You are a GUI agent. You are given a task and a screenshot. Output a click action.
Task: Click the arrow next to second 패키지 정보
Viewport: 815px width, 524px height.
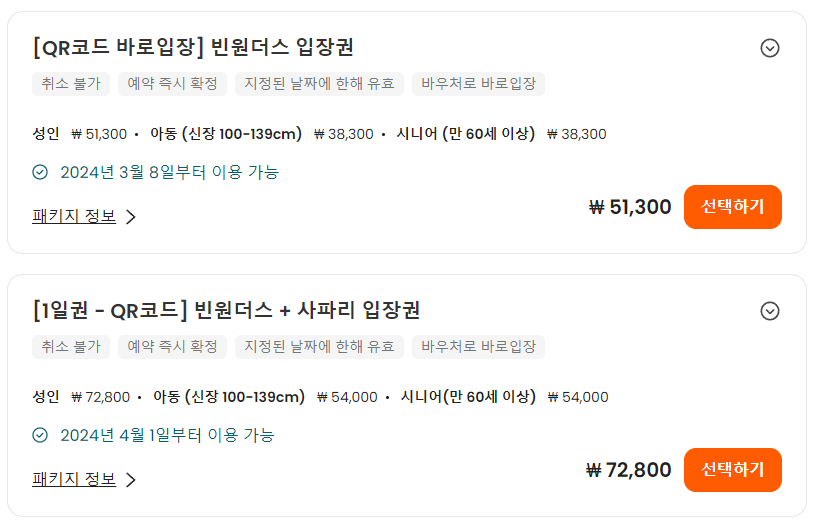(x=131, y=480)
